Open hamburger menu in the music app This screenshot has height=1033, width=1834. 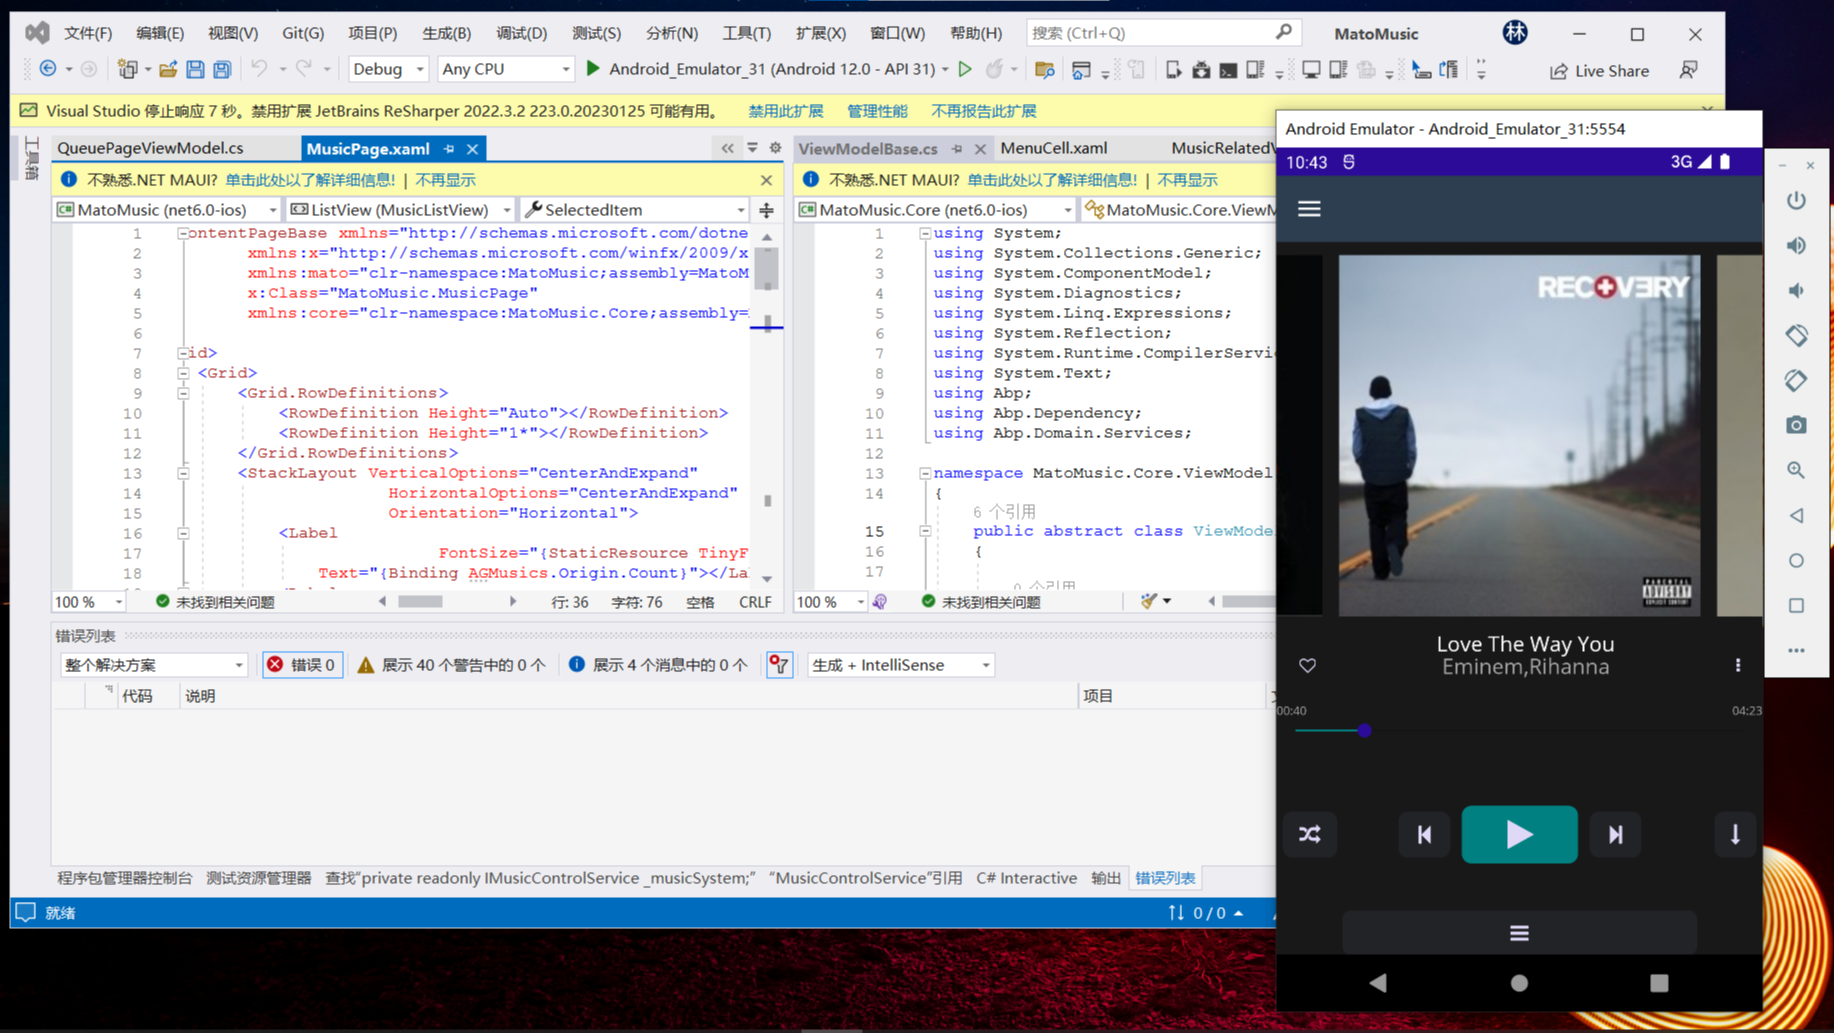1309,209
